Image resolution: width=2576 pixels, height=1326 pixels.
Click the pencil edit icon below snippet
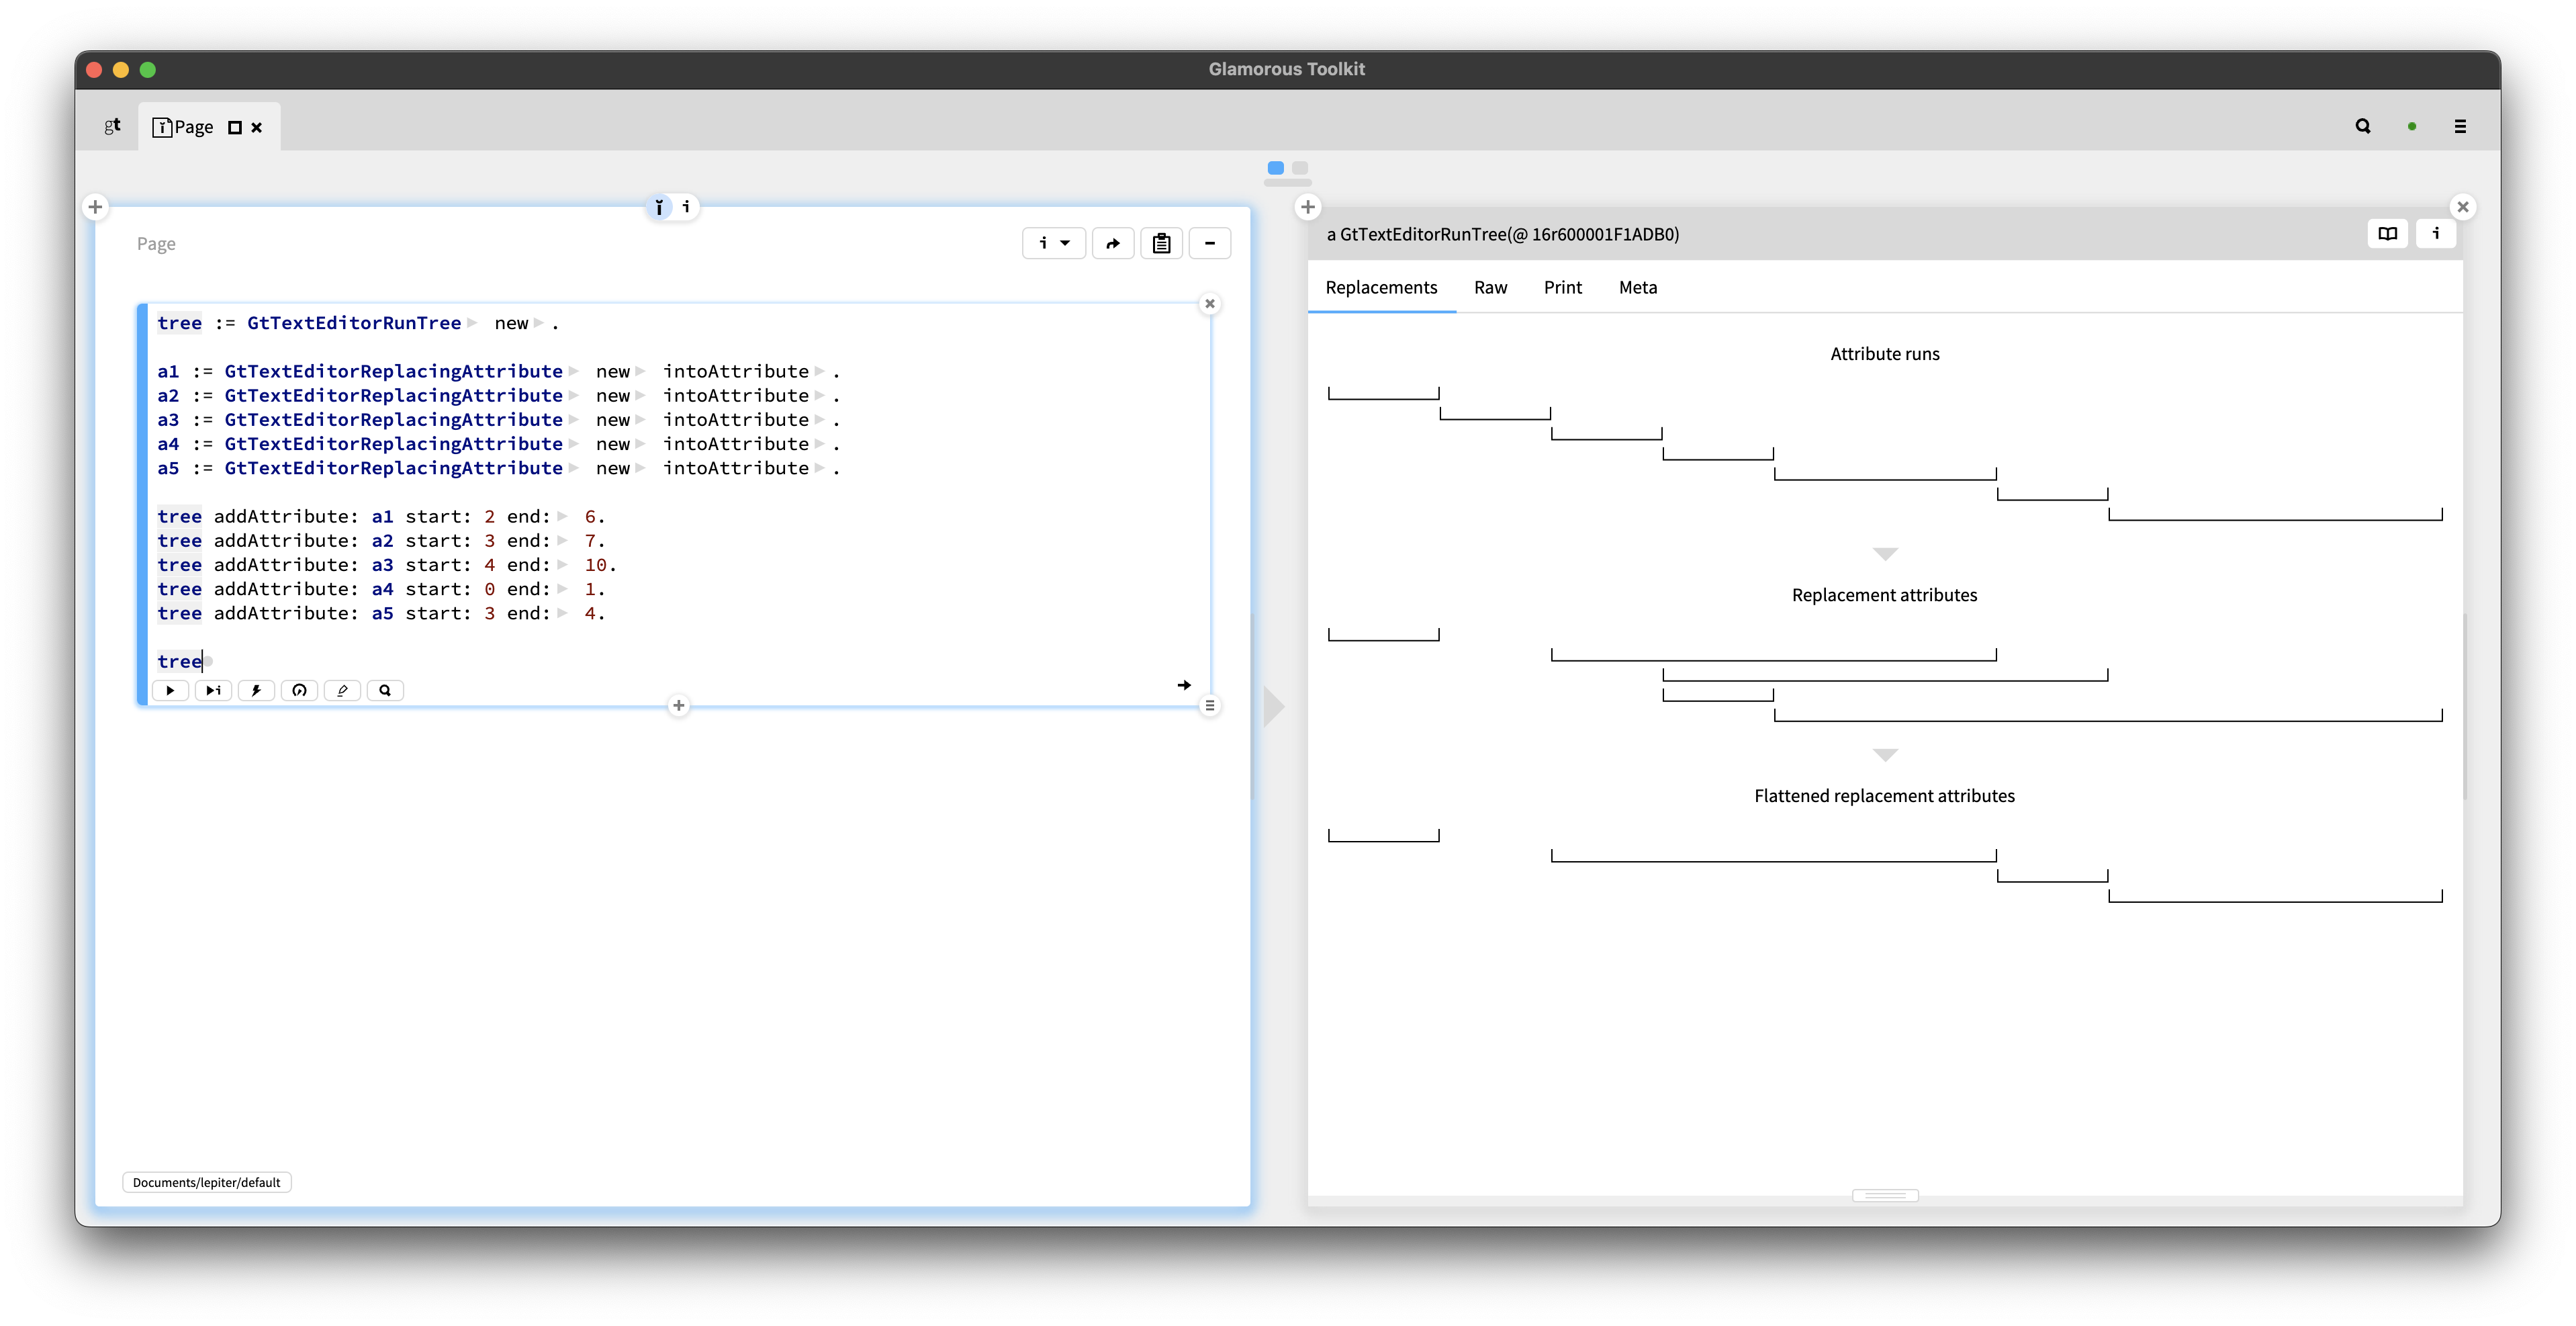[342, 690]
